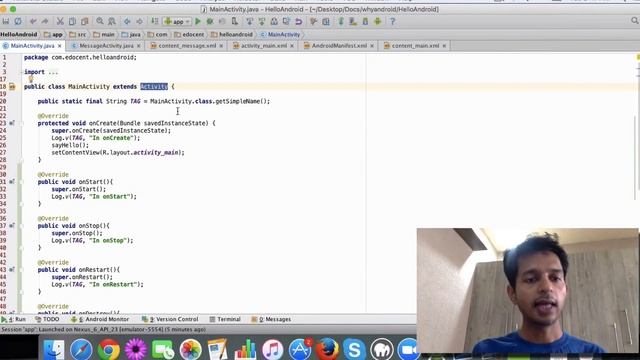
Task: Click the Search Everywhere magnifier icon
Action: pos(635,20)
